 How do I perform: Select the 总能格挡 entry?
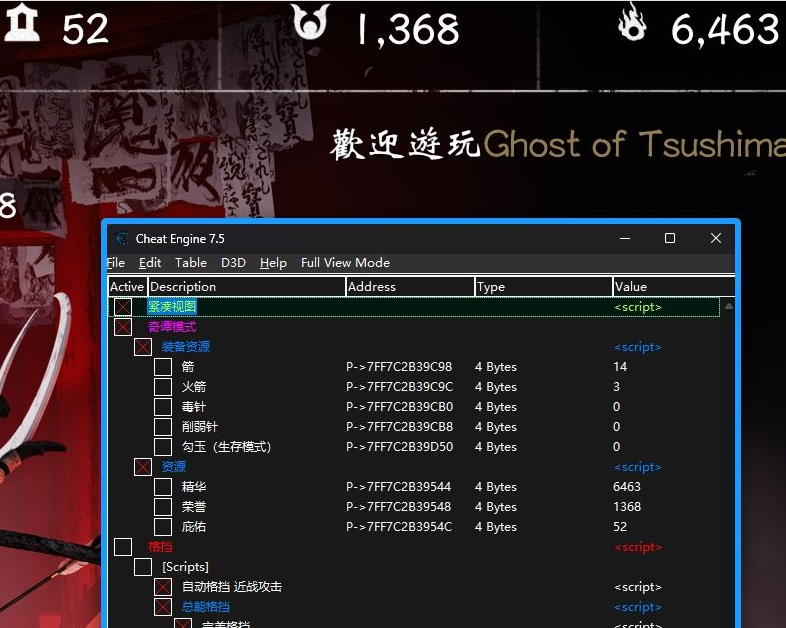point(206,607)
